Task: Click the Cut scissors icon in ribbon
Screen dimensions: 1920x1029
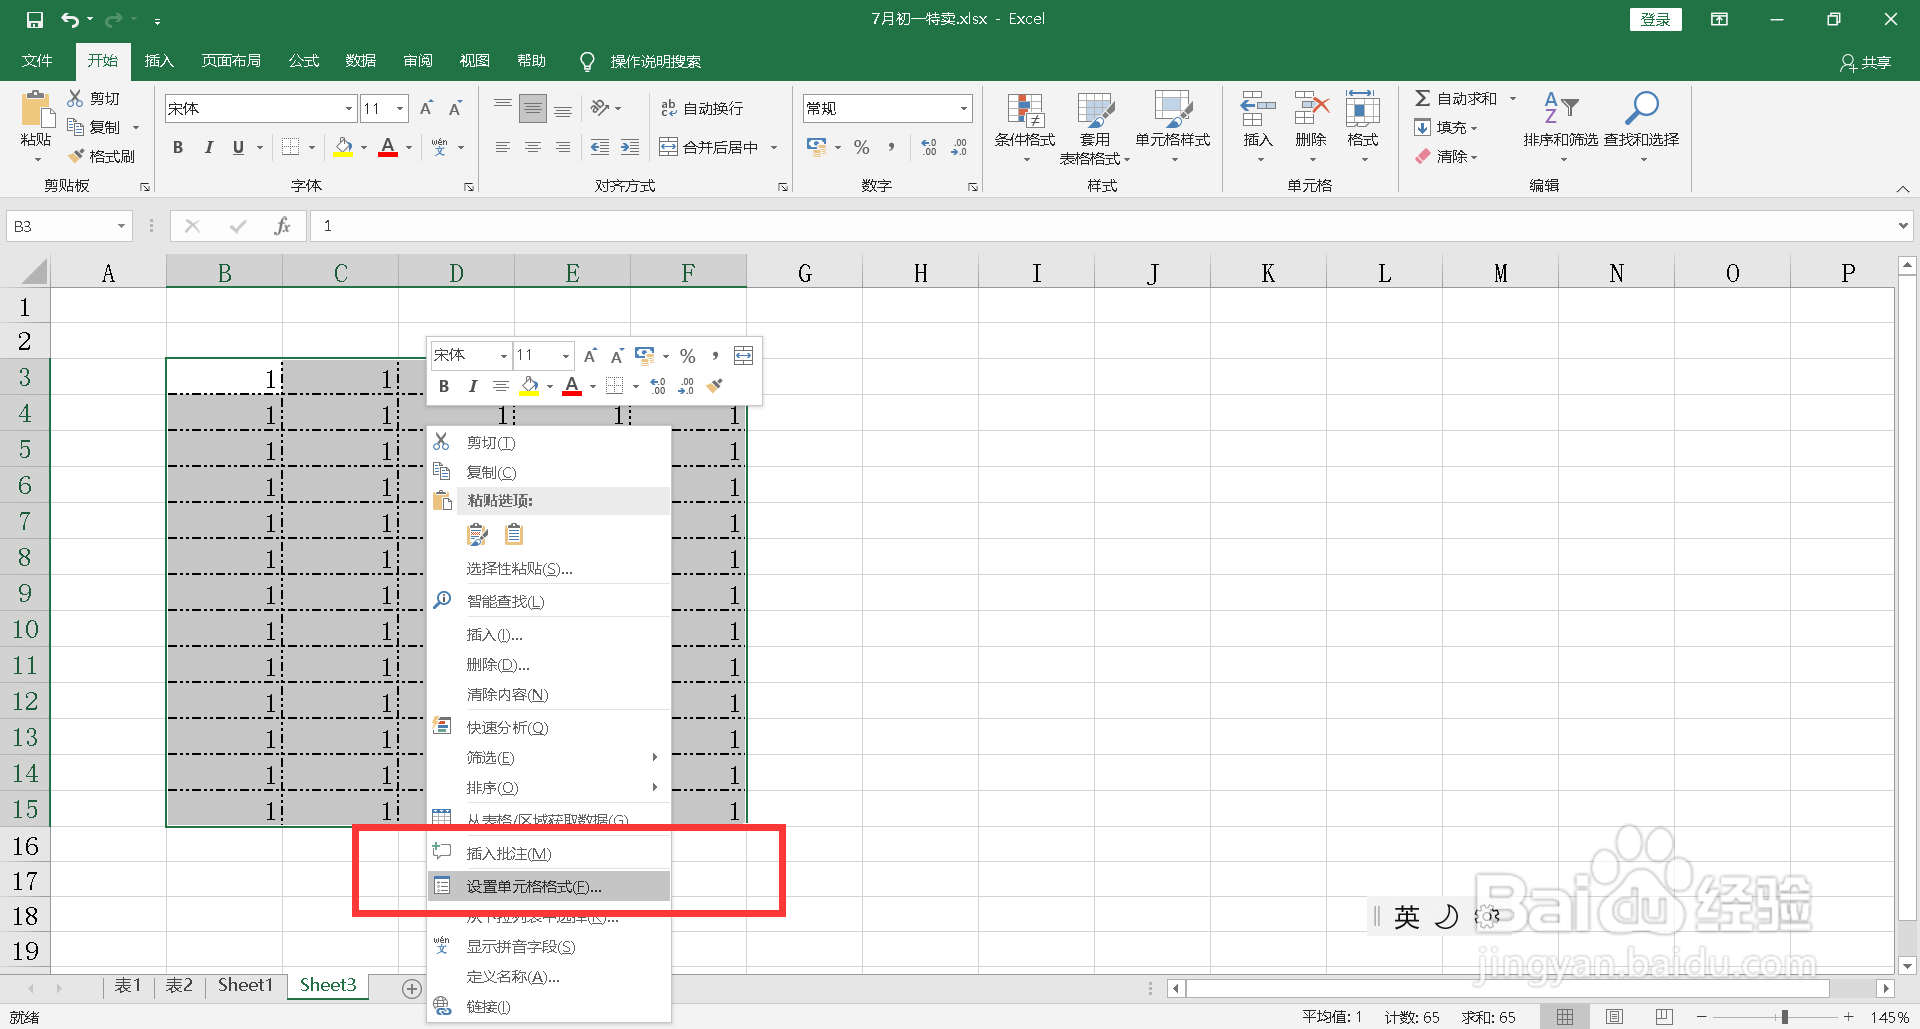Action: (75, 98)
